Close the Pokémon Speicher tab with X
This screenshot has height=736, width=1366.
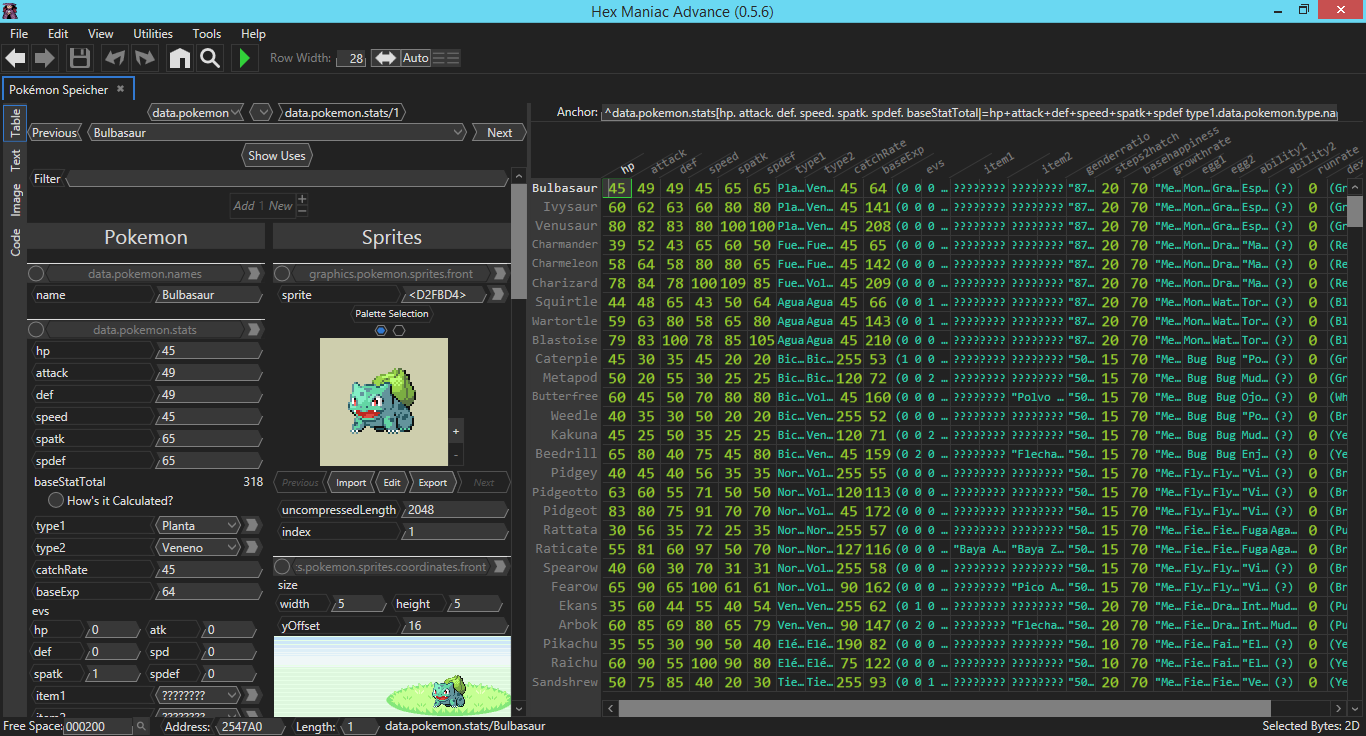pyautogui.click(x=120, y=89)
